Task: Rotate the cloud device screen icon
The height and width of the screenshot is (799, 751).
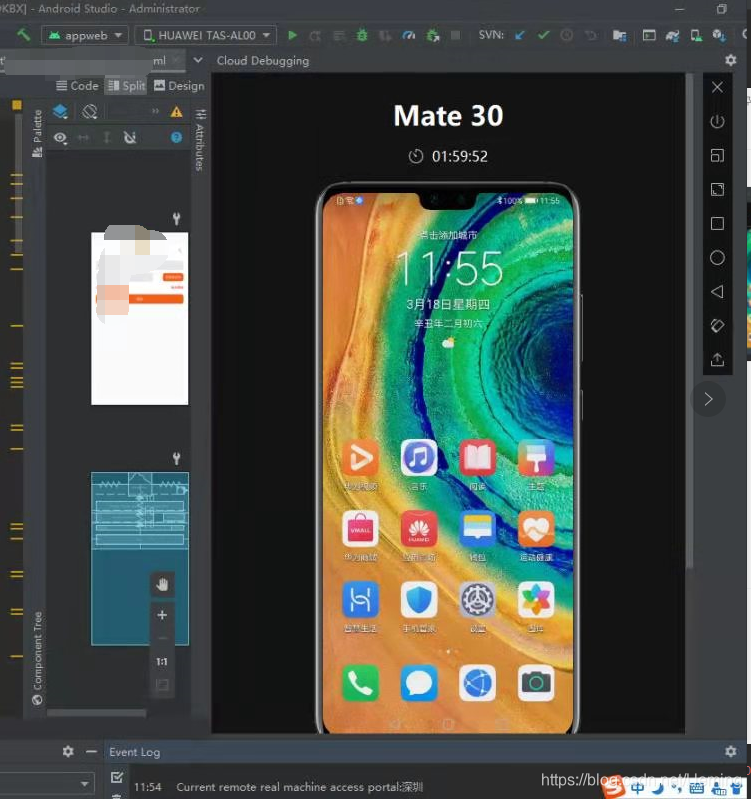Action: pyautogui.click(x=717, y=326)
